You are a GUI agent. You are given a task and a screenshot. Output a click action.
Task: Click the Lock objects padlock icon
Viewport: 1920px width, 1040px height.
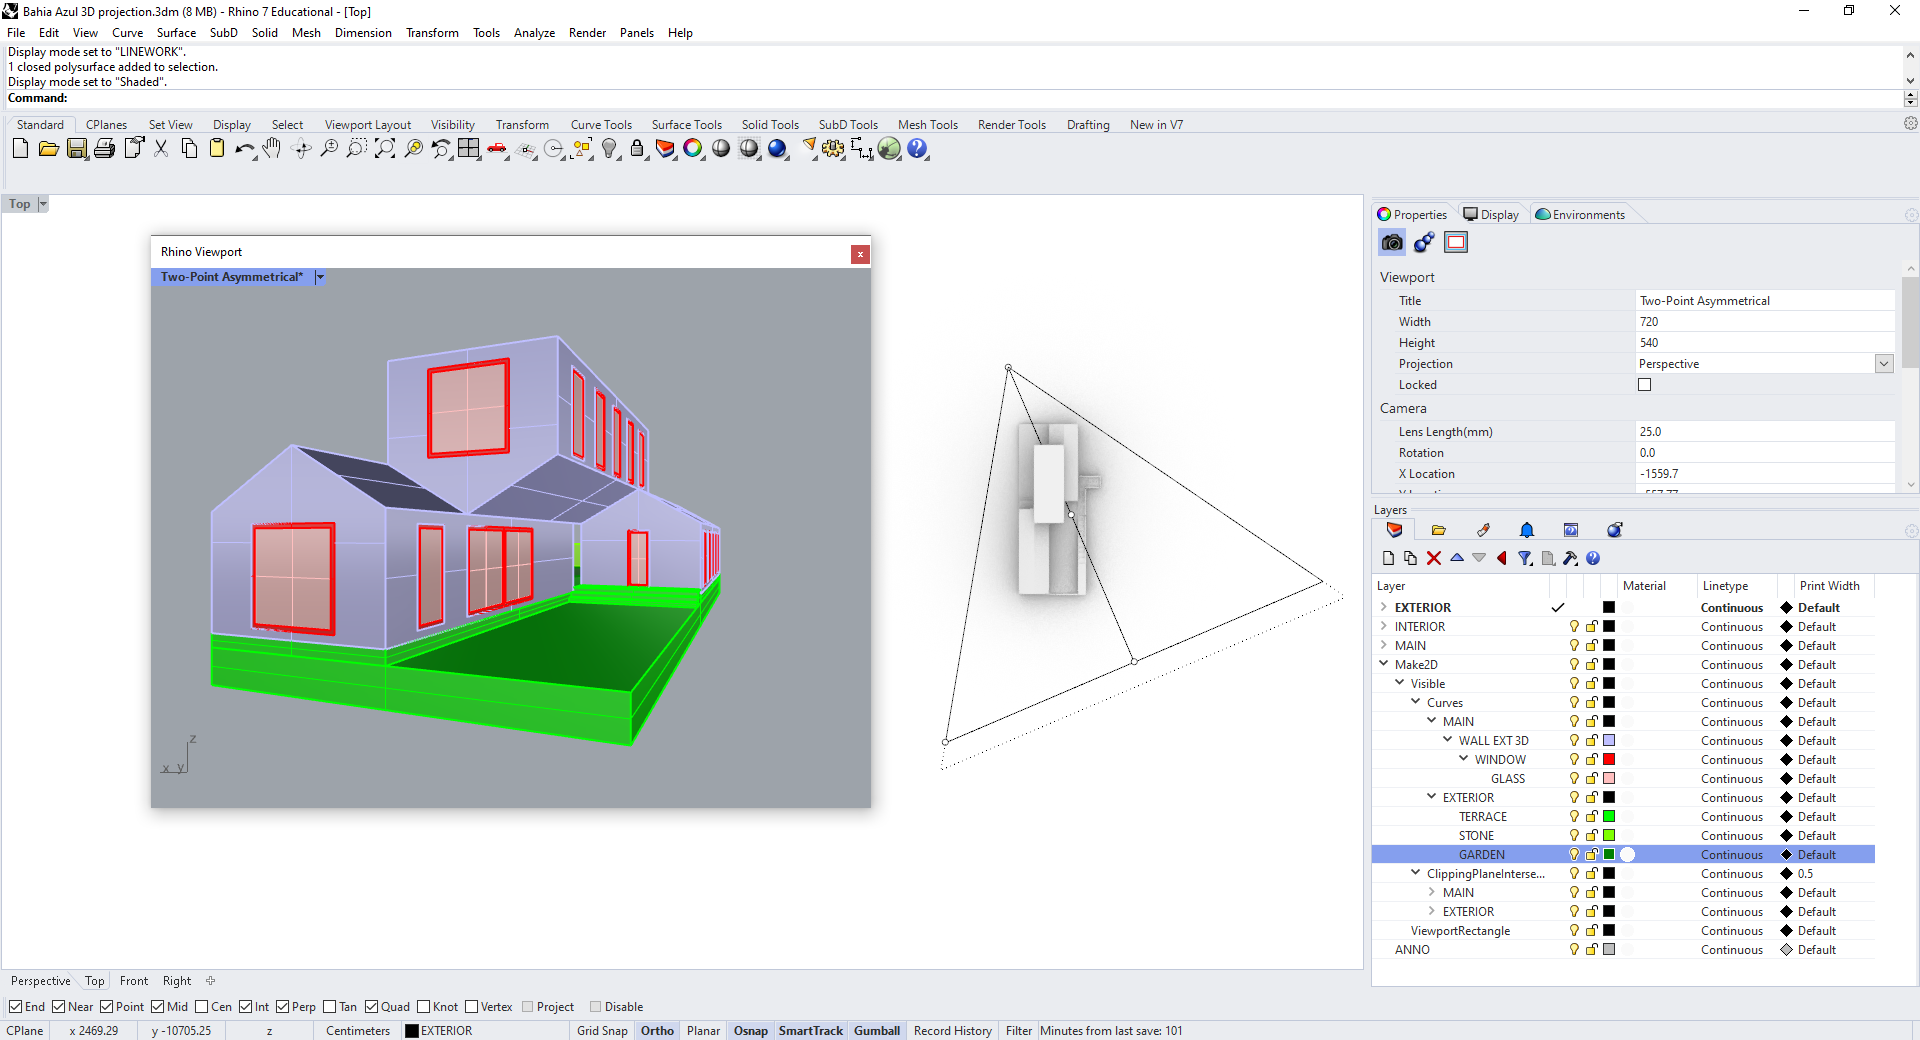click(637, 149)
